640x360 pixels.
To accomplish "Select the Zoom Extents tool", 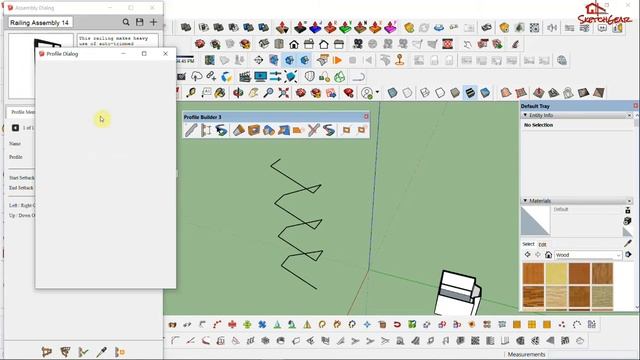I will (284, 93).
